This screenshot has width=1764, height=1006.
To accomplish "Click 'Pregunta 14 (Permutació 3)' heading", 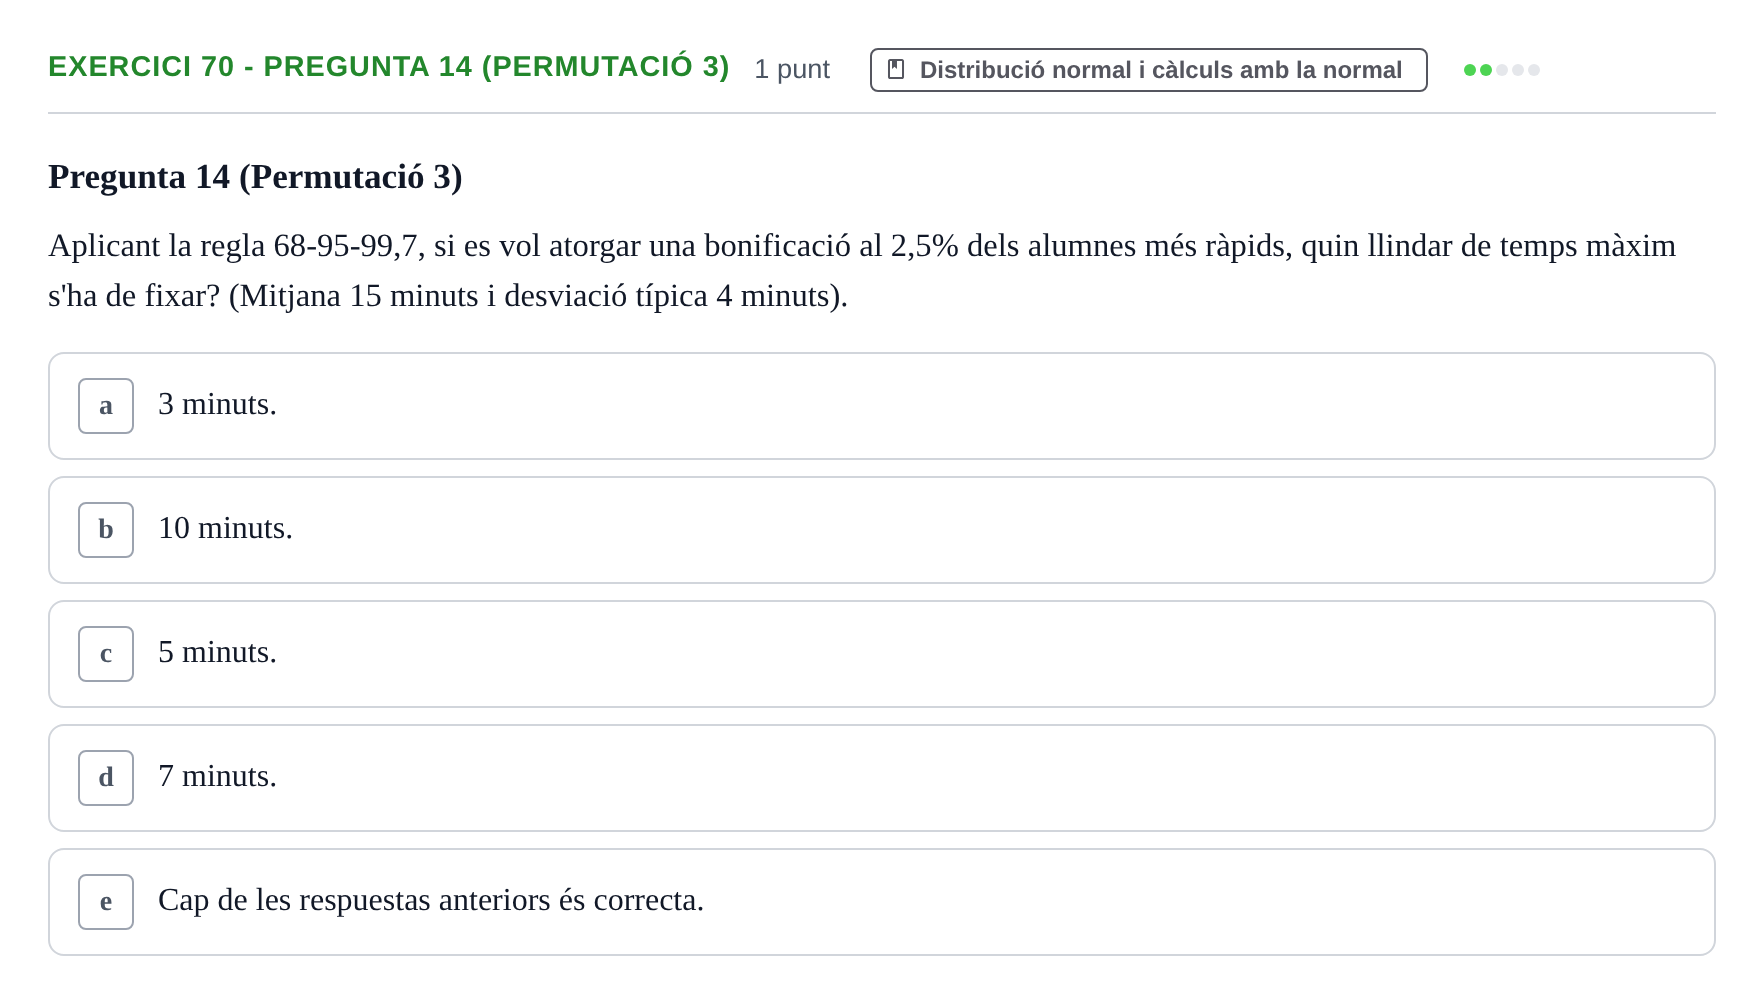I will (x=255, y=177).
